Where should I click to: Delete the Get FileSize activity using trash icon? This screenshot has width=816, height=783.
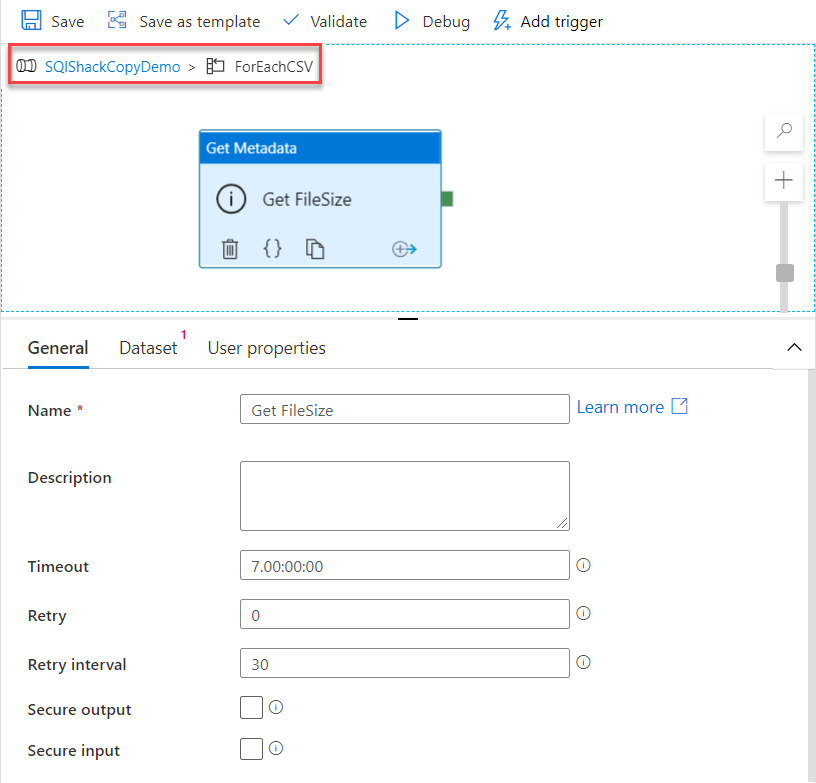tap(230, 248)
